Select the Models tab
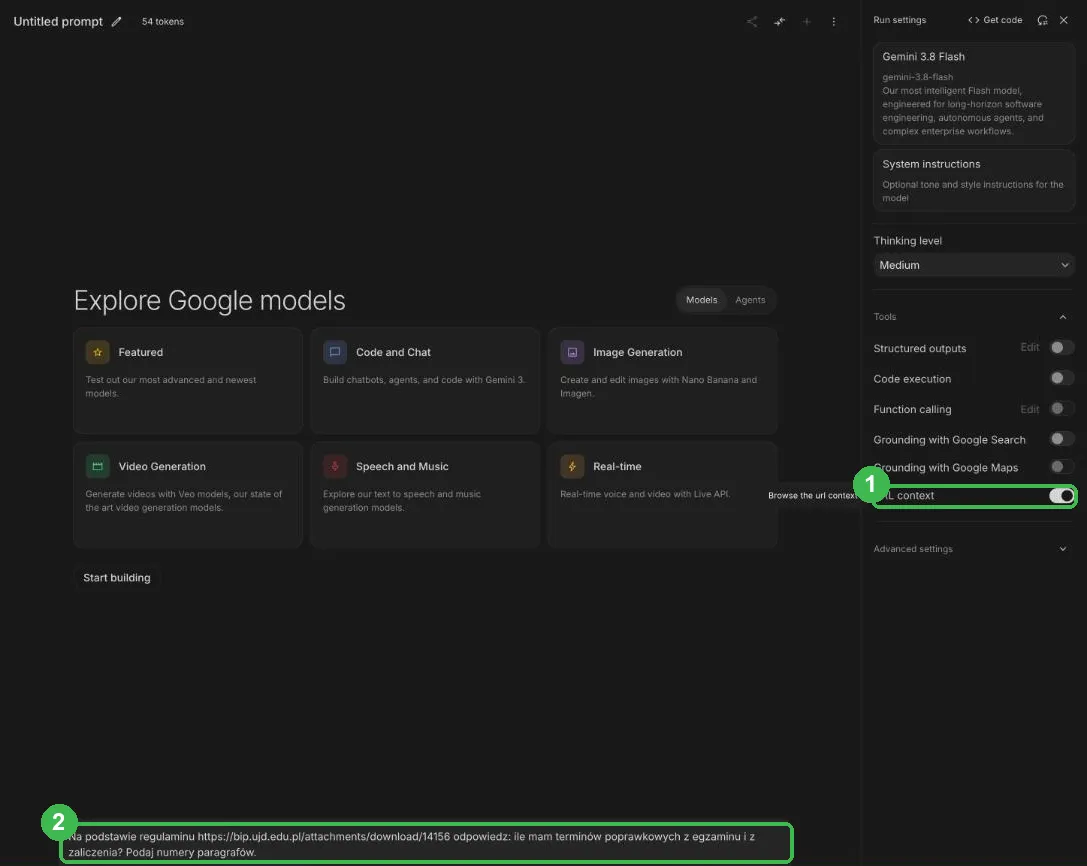 702,300
